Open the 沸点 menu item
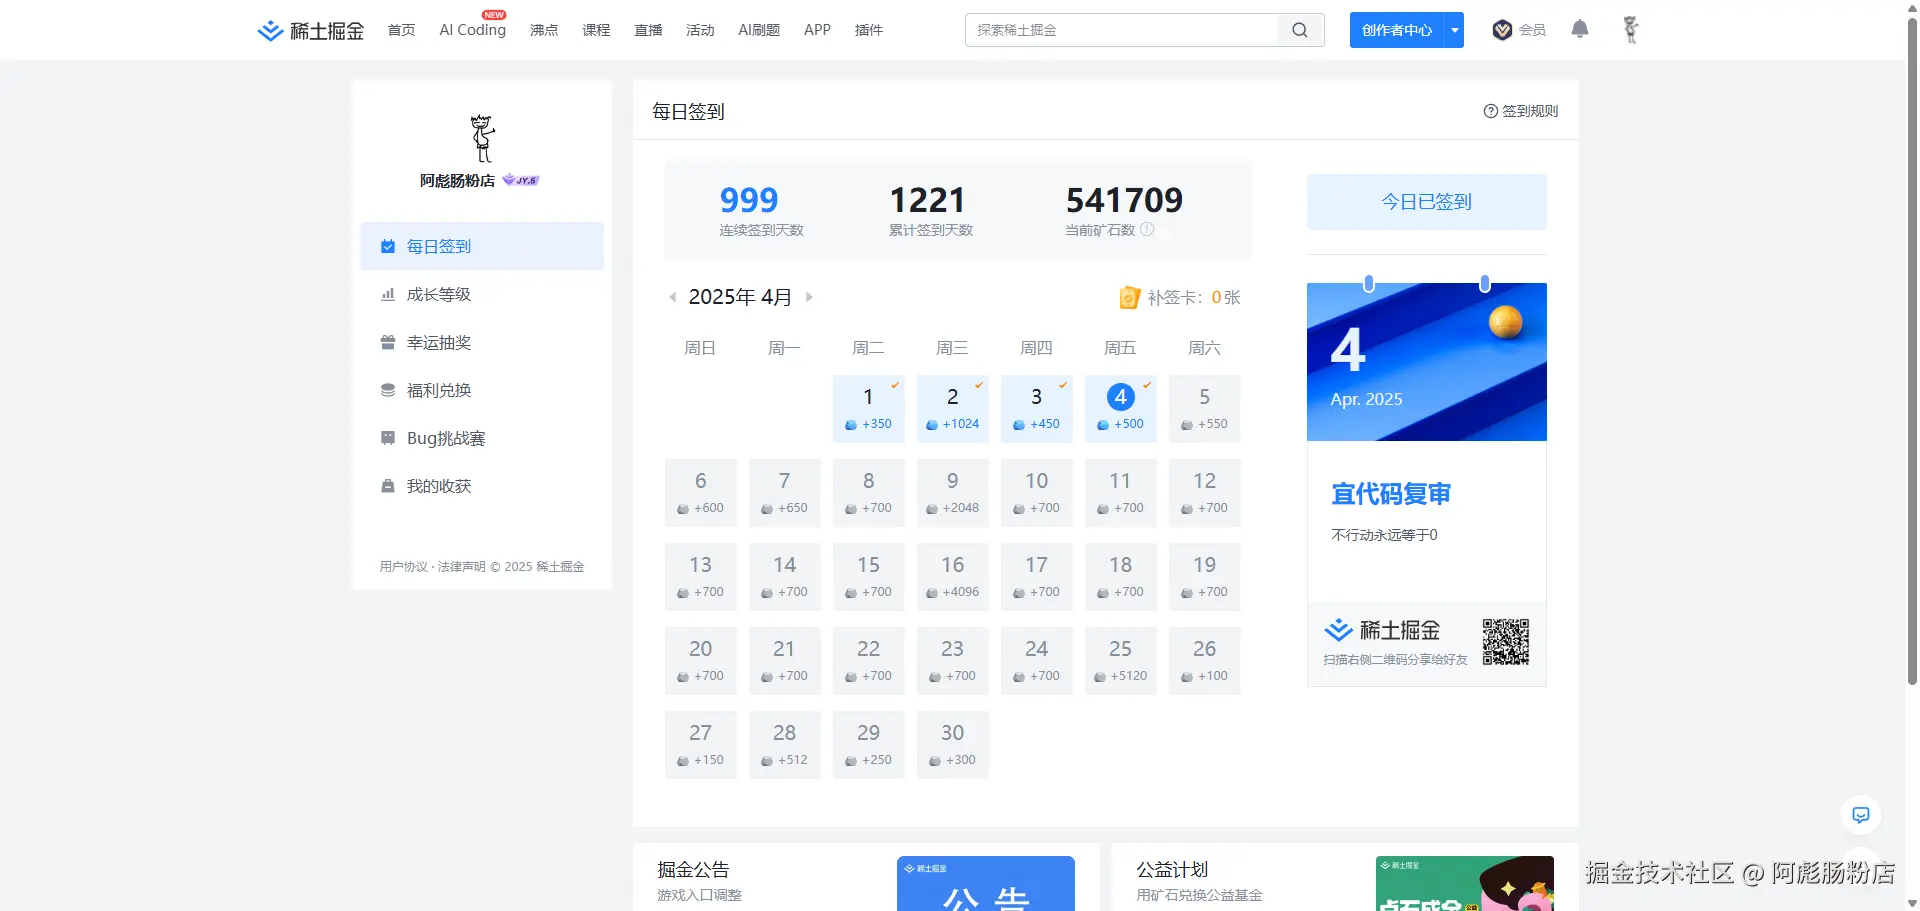The image size is (1920, 911). [544, 30]
